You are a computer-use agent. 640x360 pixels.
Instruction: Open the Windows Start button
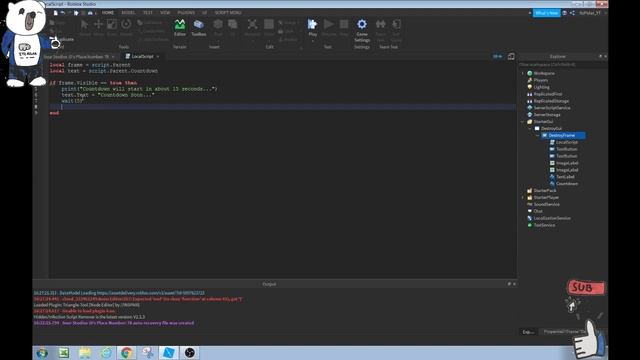click(x=42, y=353)
